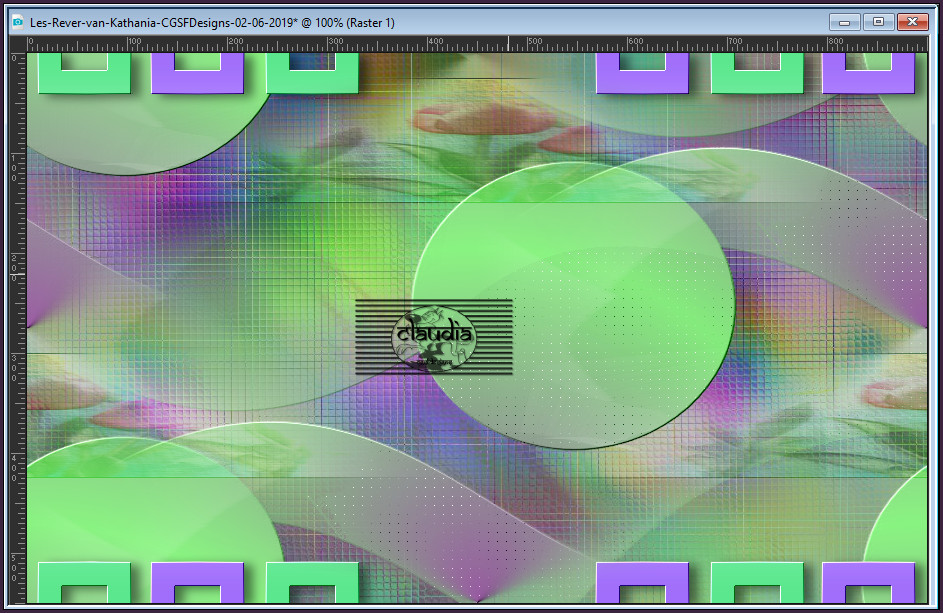Click the '700' label on the horizontal ruler

coord(735,41)
